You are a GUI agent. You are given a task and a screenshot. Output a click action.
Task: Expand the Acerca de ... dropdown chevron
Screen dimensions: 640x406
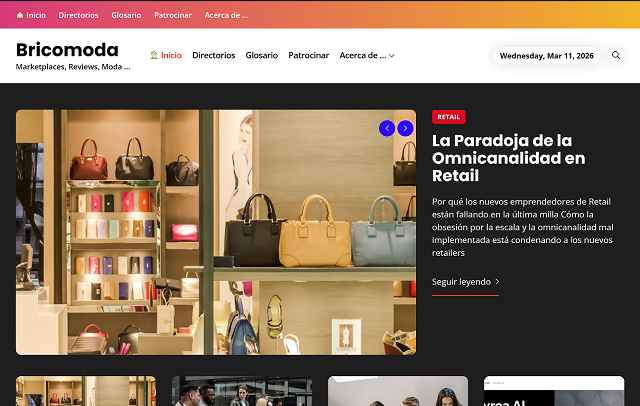(391, 55)
